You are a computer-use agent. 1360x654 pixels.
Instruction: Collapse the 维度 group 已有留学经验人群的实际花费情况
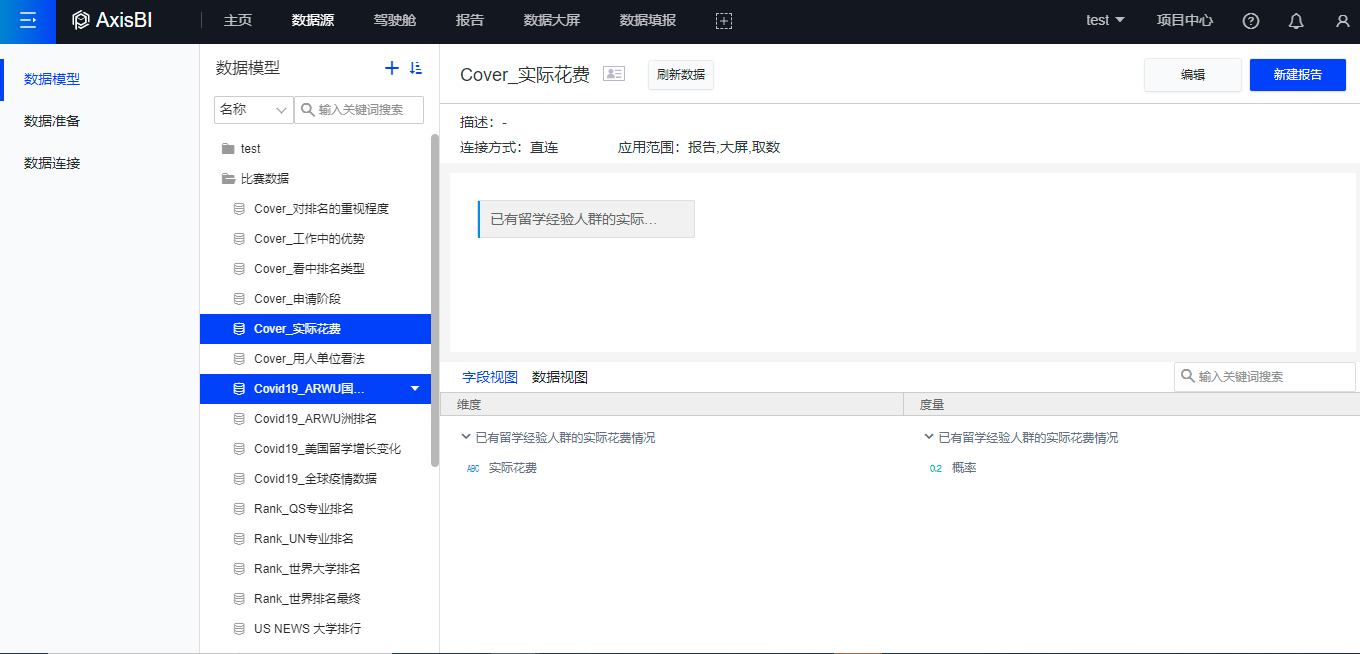(466, 437)
